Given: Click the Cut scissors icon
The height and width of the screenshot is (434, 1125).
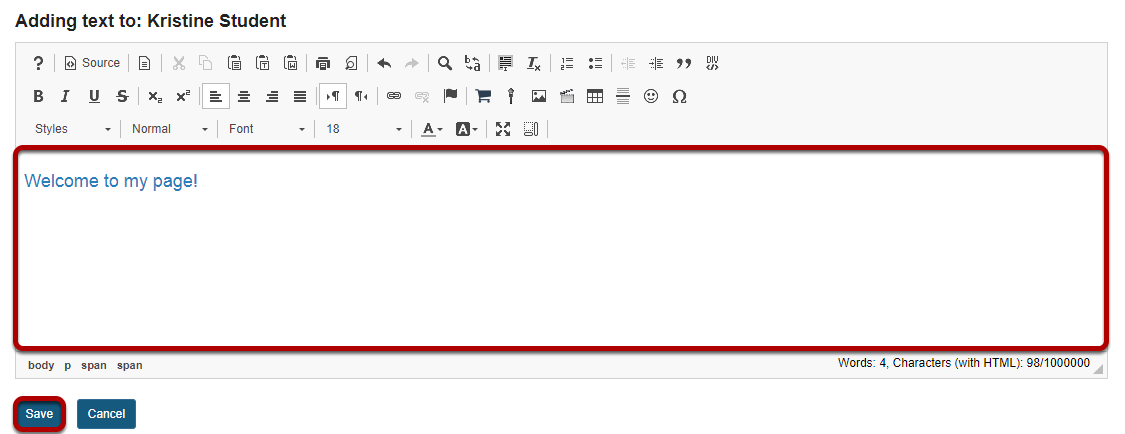Looking at the screenshot, I should click(179, 63).
